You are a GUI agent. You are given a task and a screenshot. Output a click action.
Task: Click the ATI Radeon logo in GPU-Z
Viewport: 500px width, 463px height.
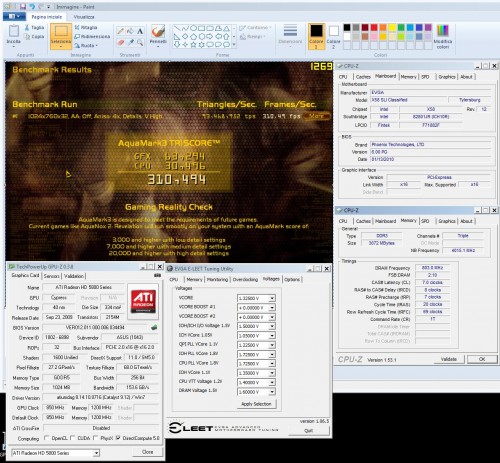[x=143, y=301]
